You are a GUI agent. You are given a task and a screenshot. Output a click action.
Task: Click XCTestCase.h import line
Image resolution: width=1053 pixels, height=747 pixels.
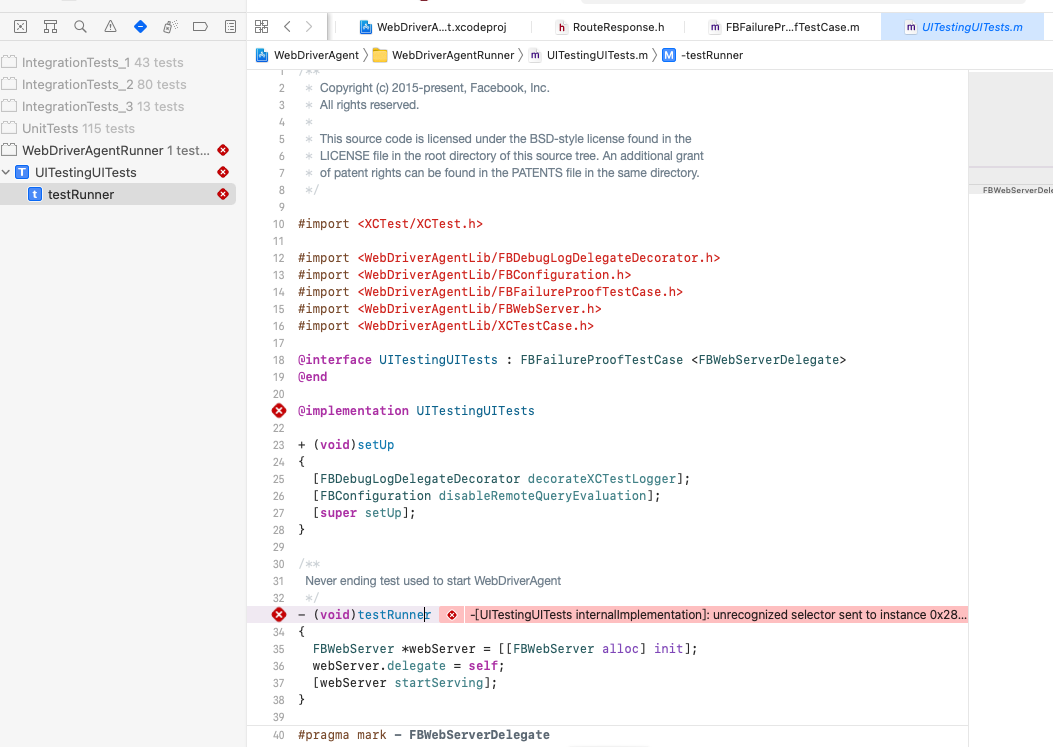446,326
